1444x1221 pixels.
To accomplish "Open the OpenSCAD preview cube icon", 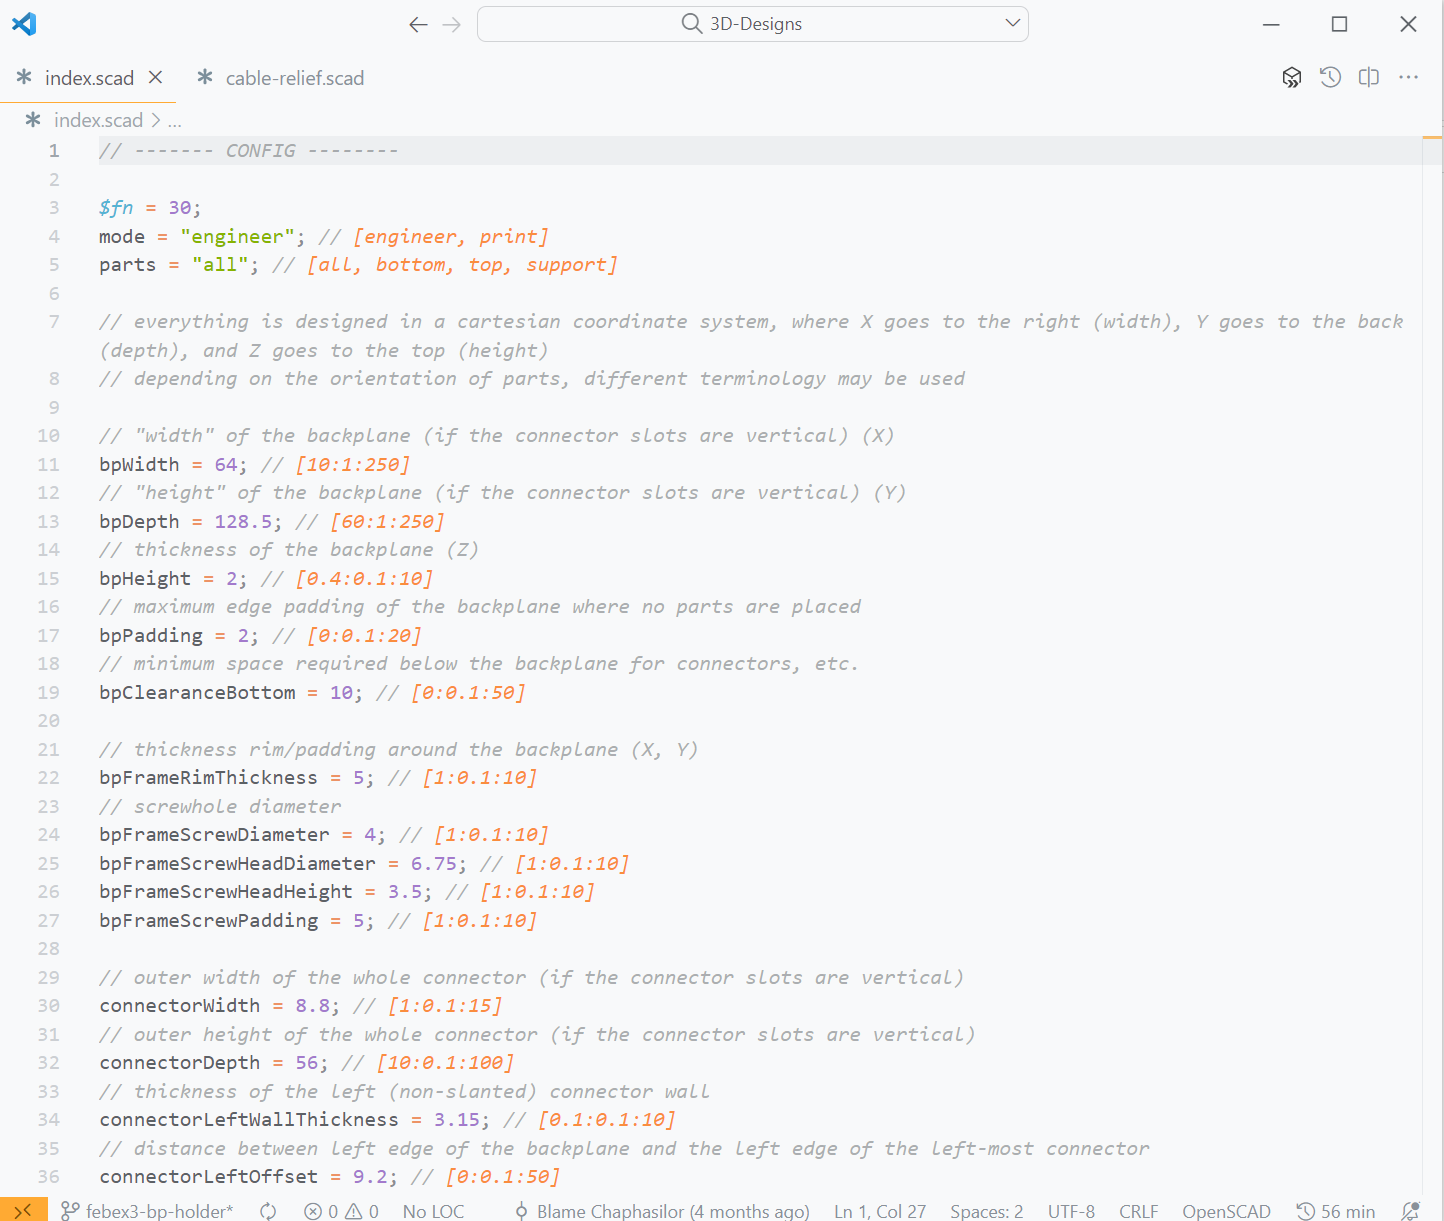I will (1292, 78).
